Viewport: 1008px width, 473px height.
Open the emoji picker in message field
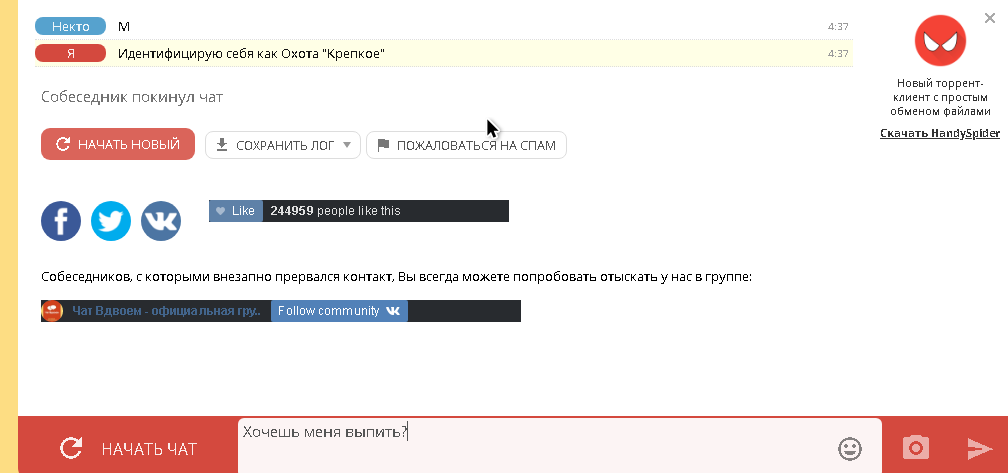[x=850, y=449]
